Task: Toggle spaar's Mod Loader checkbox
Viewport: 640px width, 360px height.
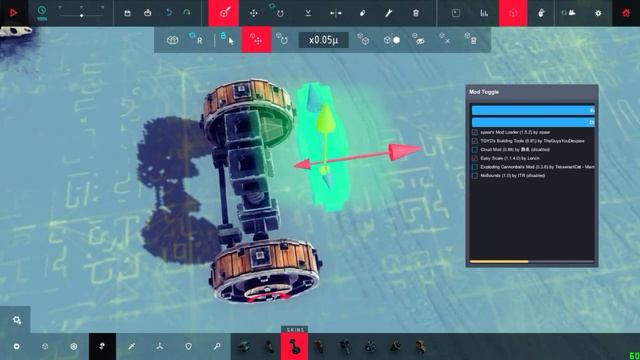Action: point(475,132)
